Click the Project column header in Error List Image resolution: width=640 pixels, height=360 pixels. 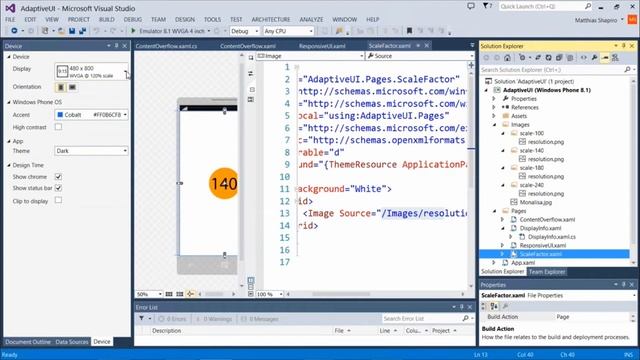coord(441,331)
